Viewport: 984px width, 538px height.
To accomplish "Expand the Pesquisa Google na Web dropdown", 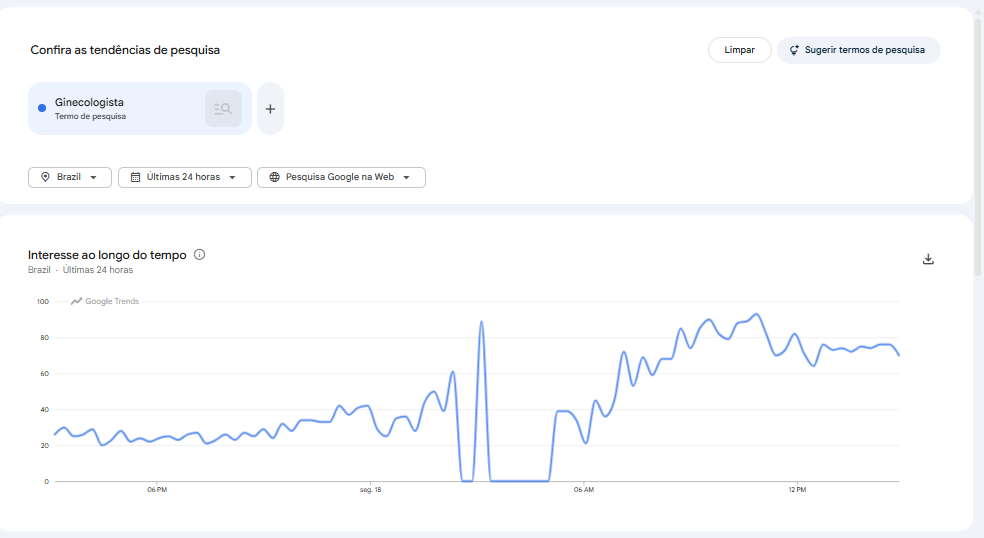I will (x=341, y=177).
